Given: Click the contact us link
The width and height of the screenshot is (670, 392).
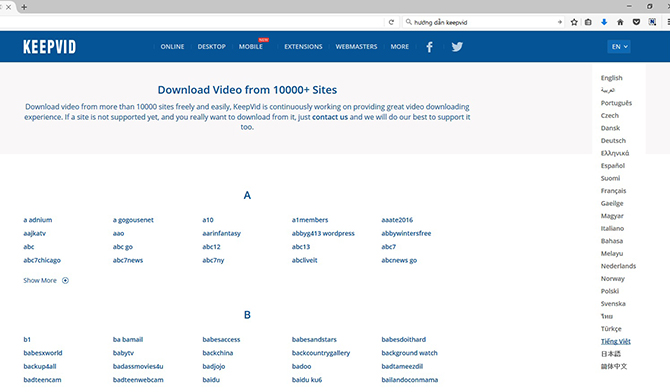Looking at the screenshot, I should pos(330,117).
